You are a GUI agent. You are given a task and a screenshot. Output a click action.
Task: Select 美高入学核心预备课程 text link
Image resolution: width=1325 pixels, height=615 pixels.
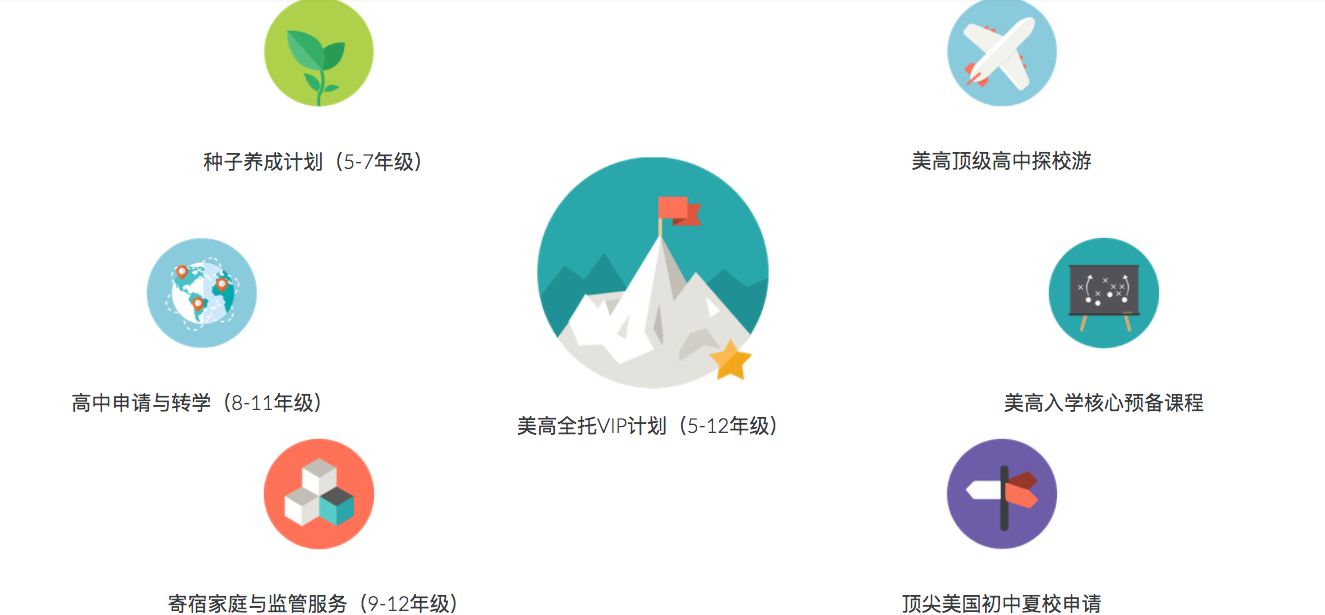pos(1104,403)
